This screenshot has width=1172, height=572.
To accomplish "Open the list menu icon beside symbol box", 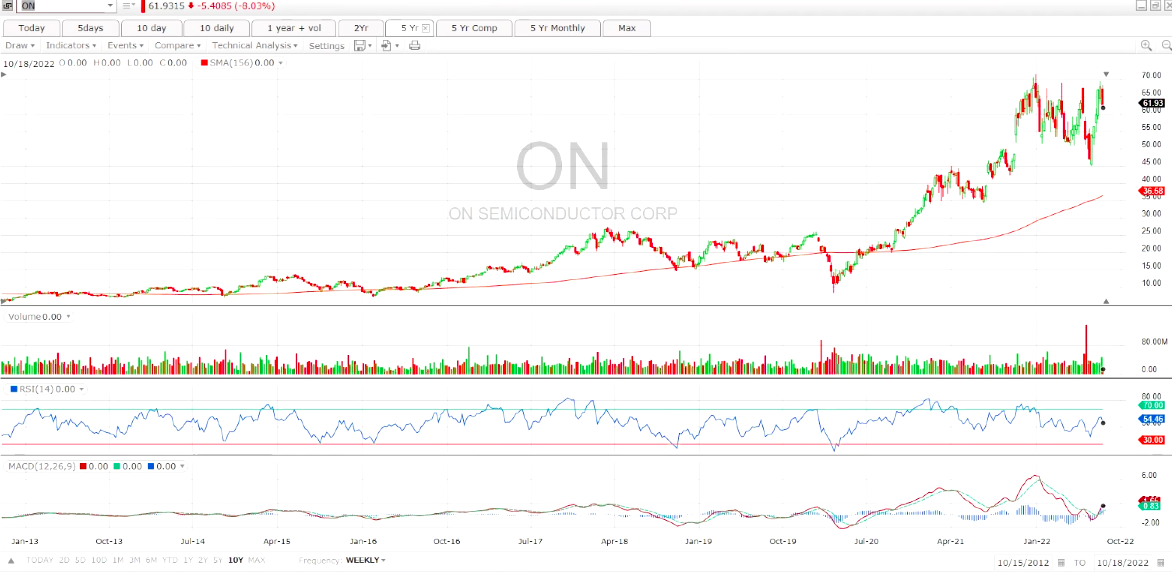I will click(x=129, y=6).
